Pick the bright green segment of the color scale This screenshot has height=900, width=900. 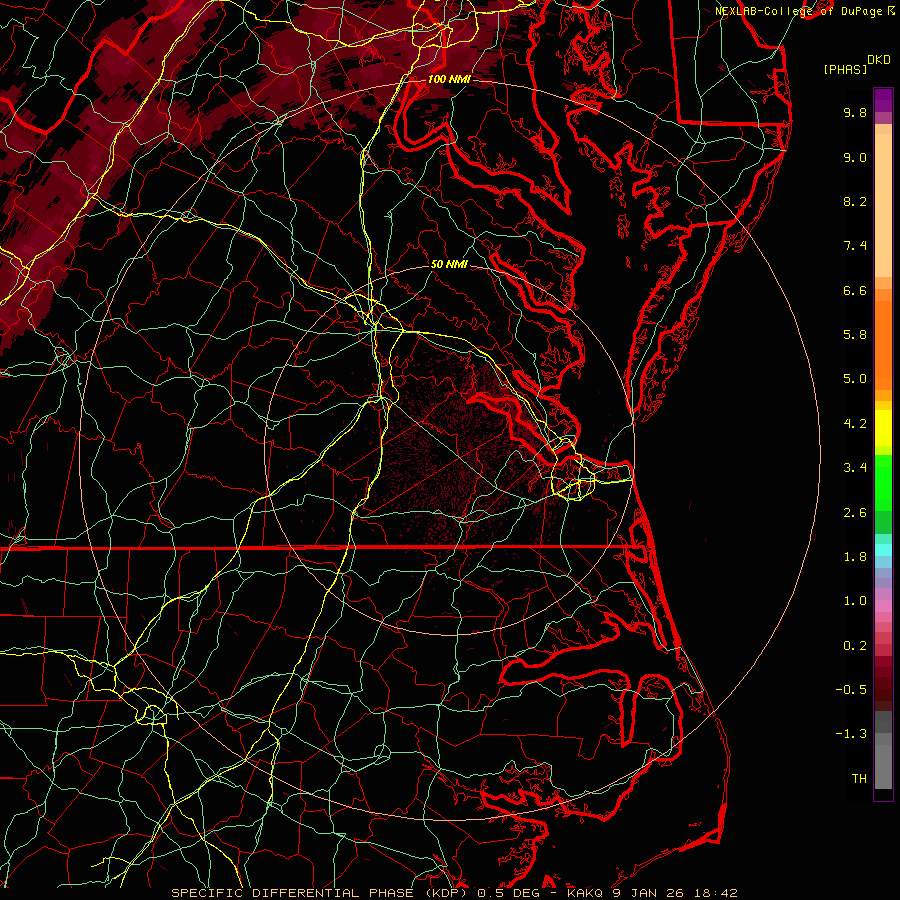(883, 482)
